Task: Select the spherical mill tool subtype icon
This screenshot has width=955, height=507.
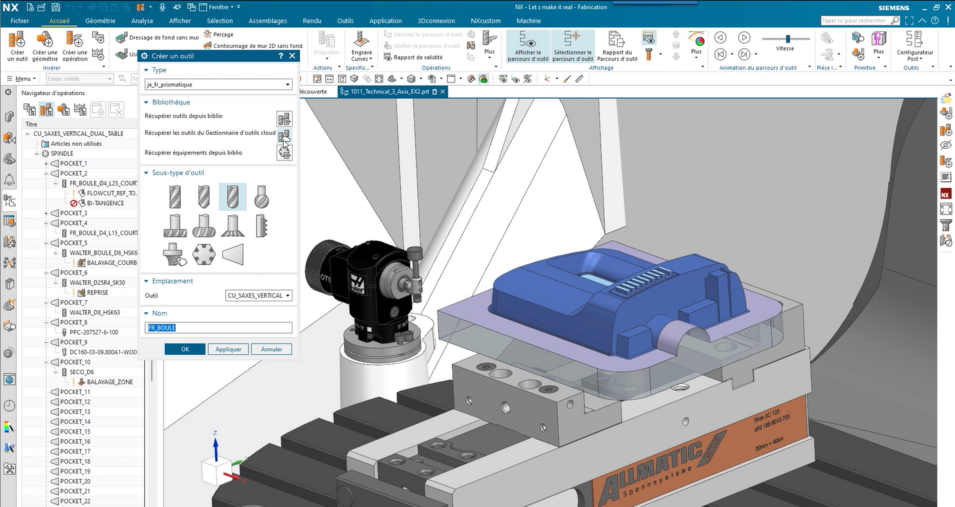Action: (261, 197)
